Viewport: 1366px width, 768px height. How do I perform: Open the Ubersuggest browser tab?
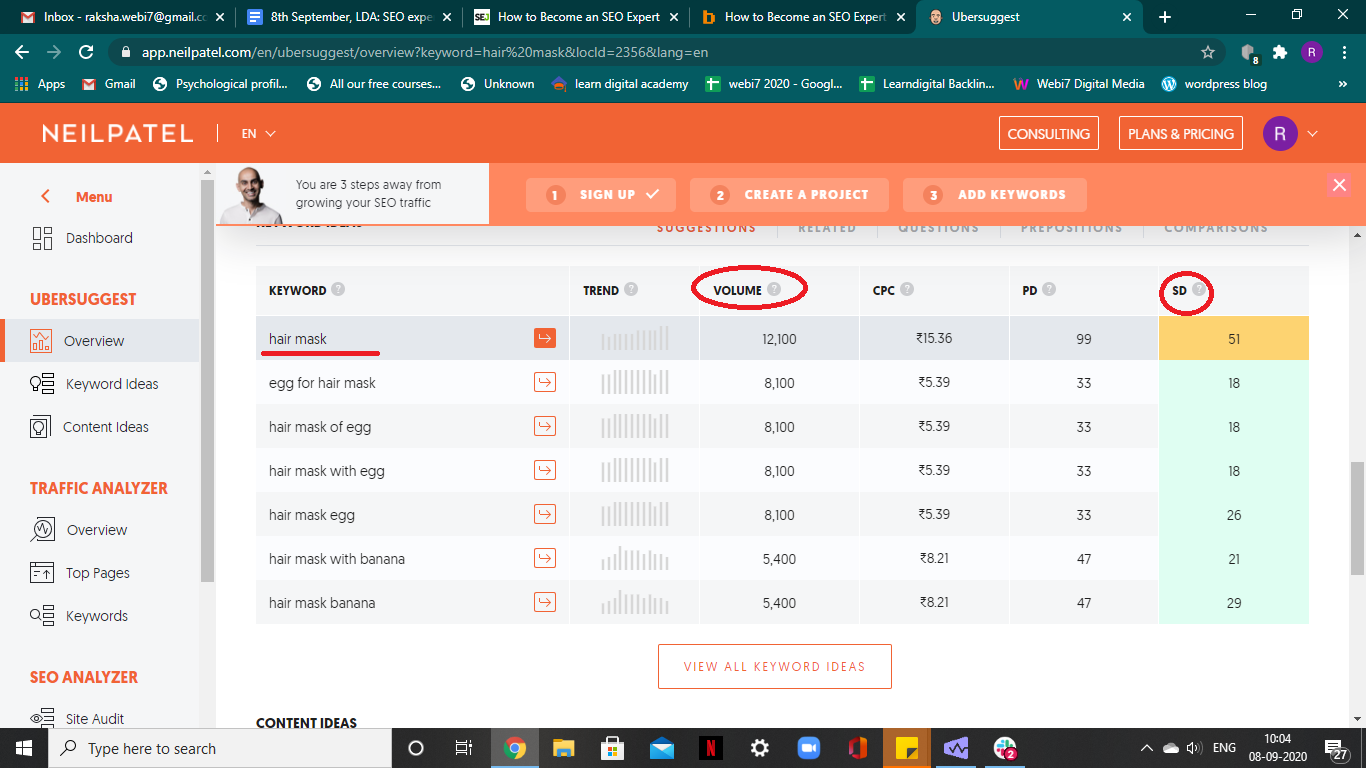click(x=1029, y=17)
